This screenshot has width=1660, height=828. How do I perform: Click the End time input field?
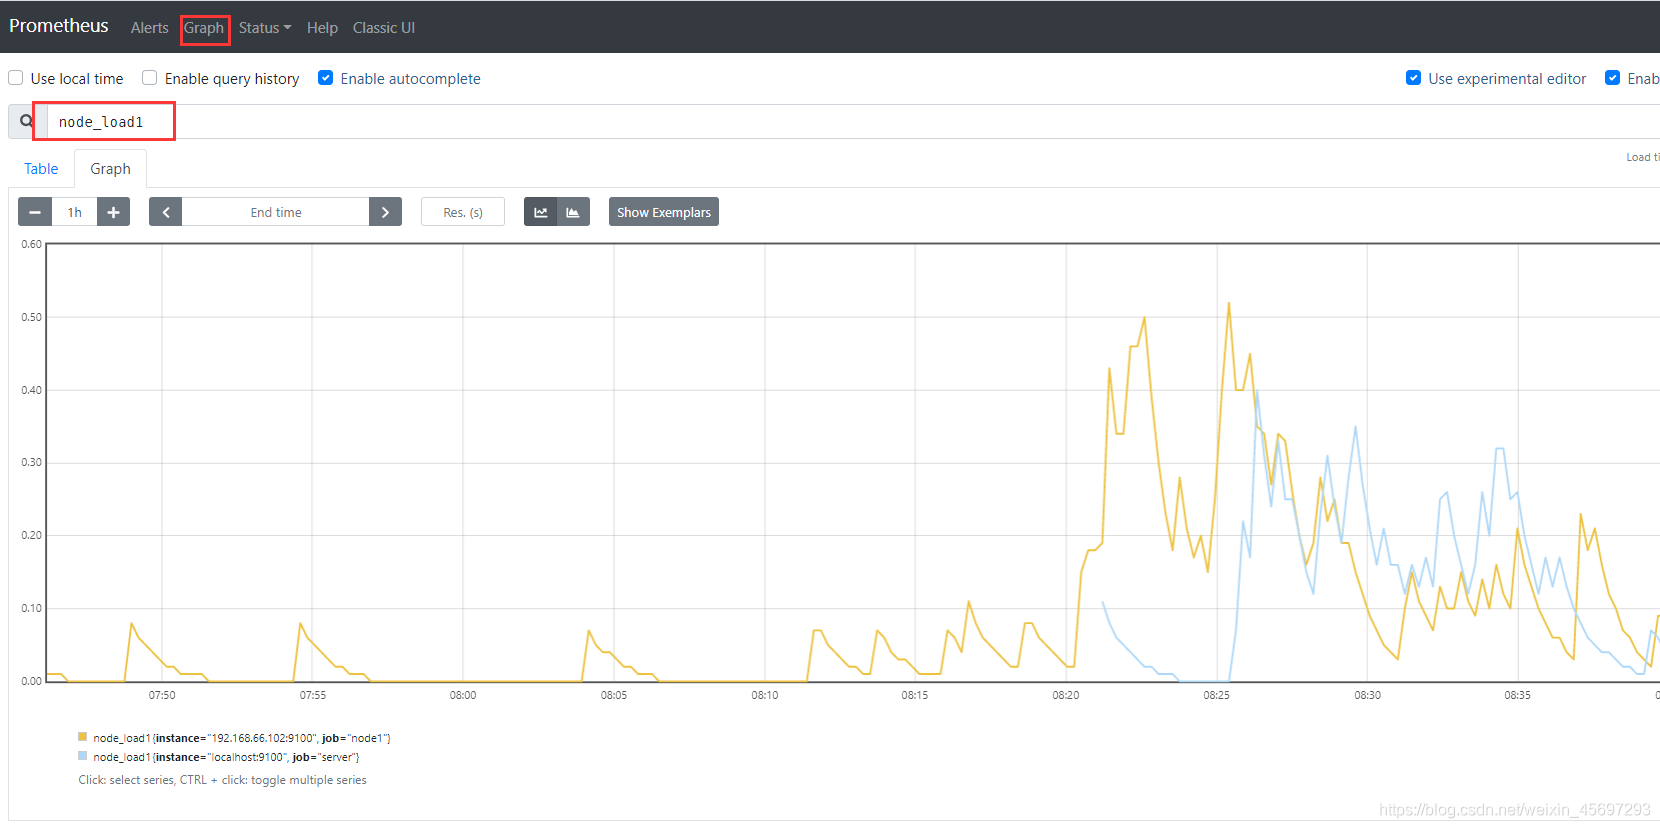(x=276, y=212)
